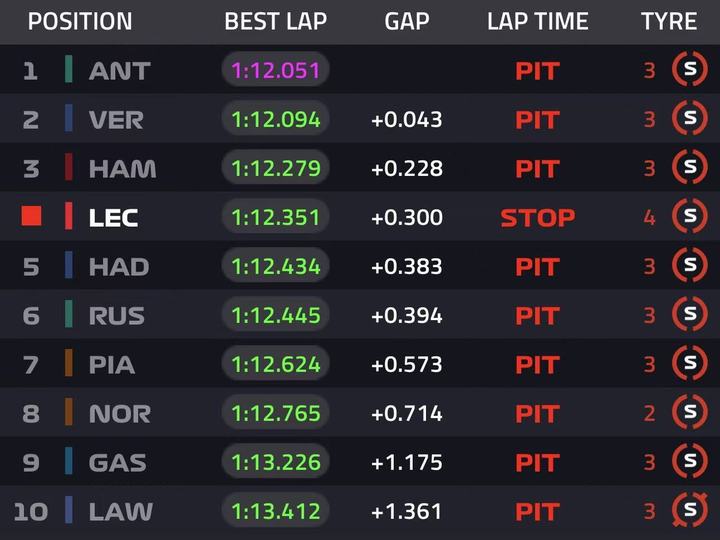Select the RUS driver row name
720x540 pixels.
click(x=117, y=316)
